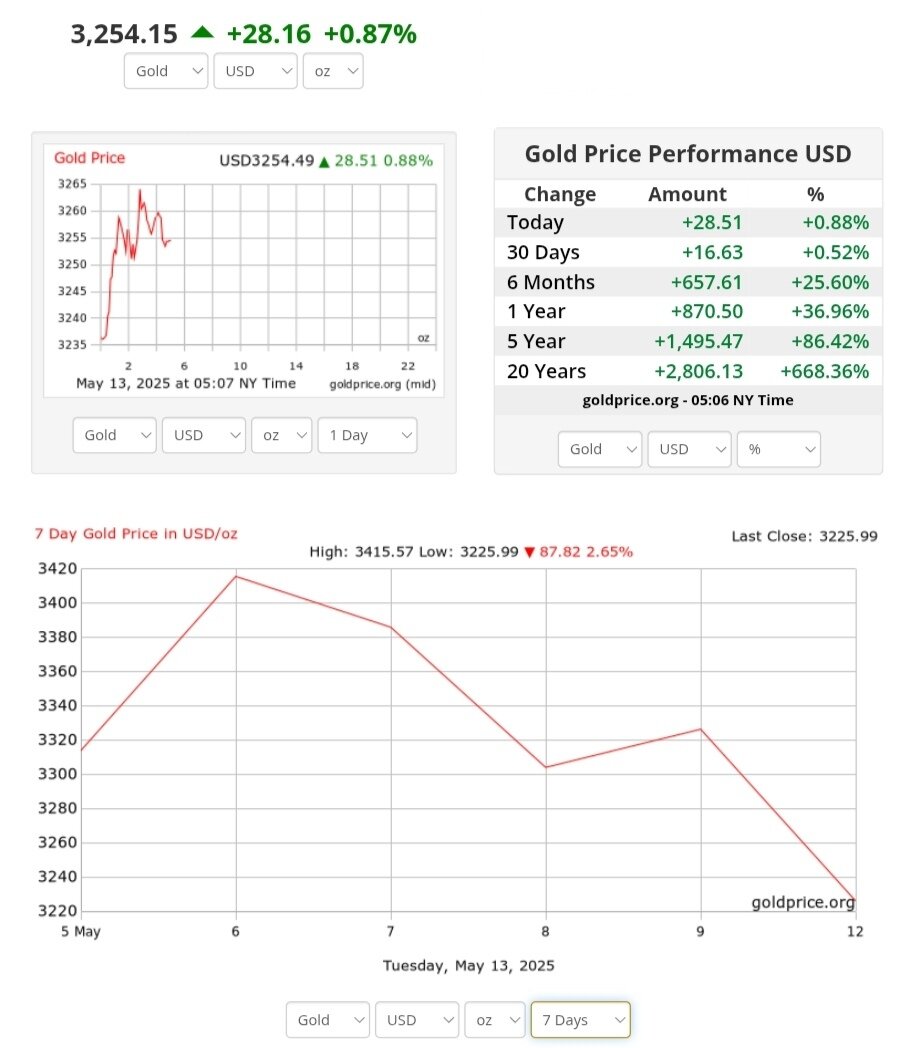Click the green up arrow beside 3,254.15
This screenshot has width=908, height=1048.
pos(202,33)
